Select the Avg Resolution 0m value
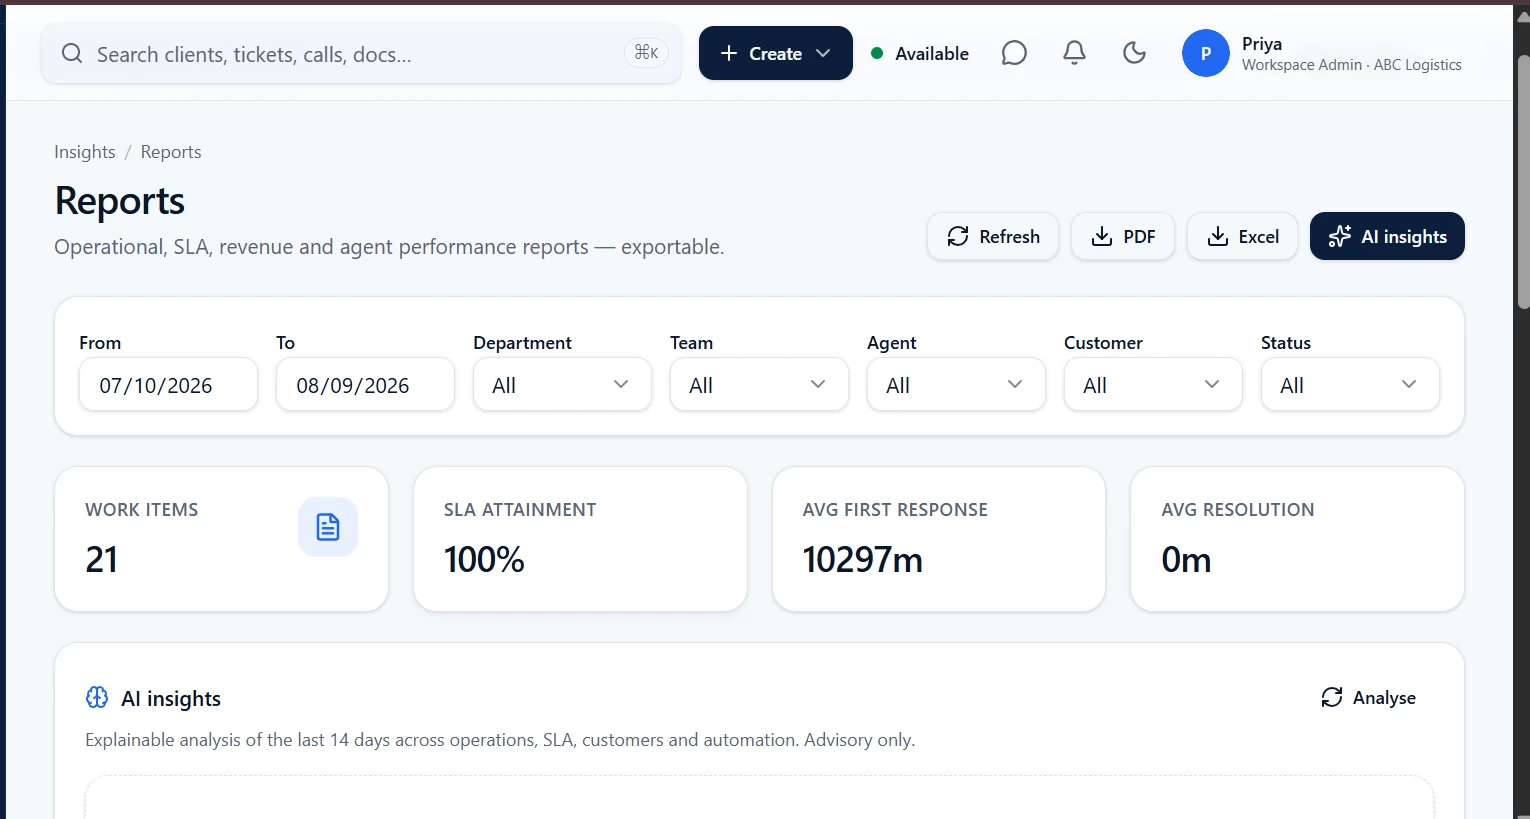Screen dimensions: 1530x819 coord(1186,560)
